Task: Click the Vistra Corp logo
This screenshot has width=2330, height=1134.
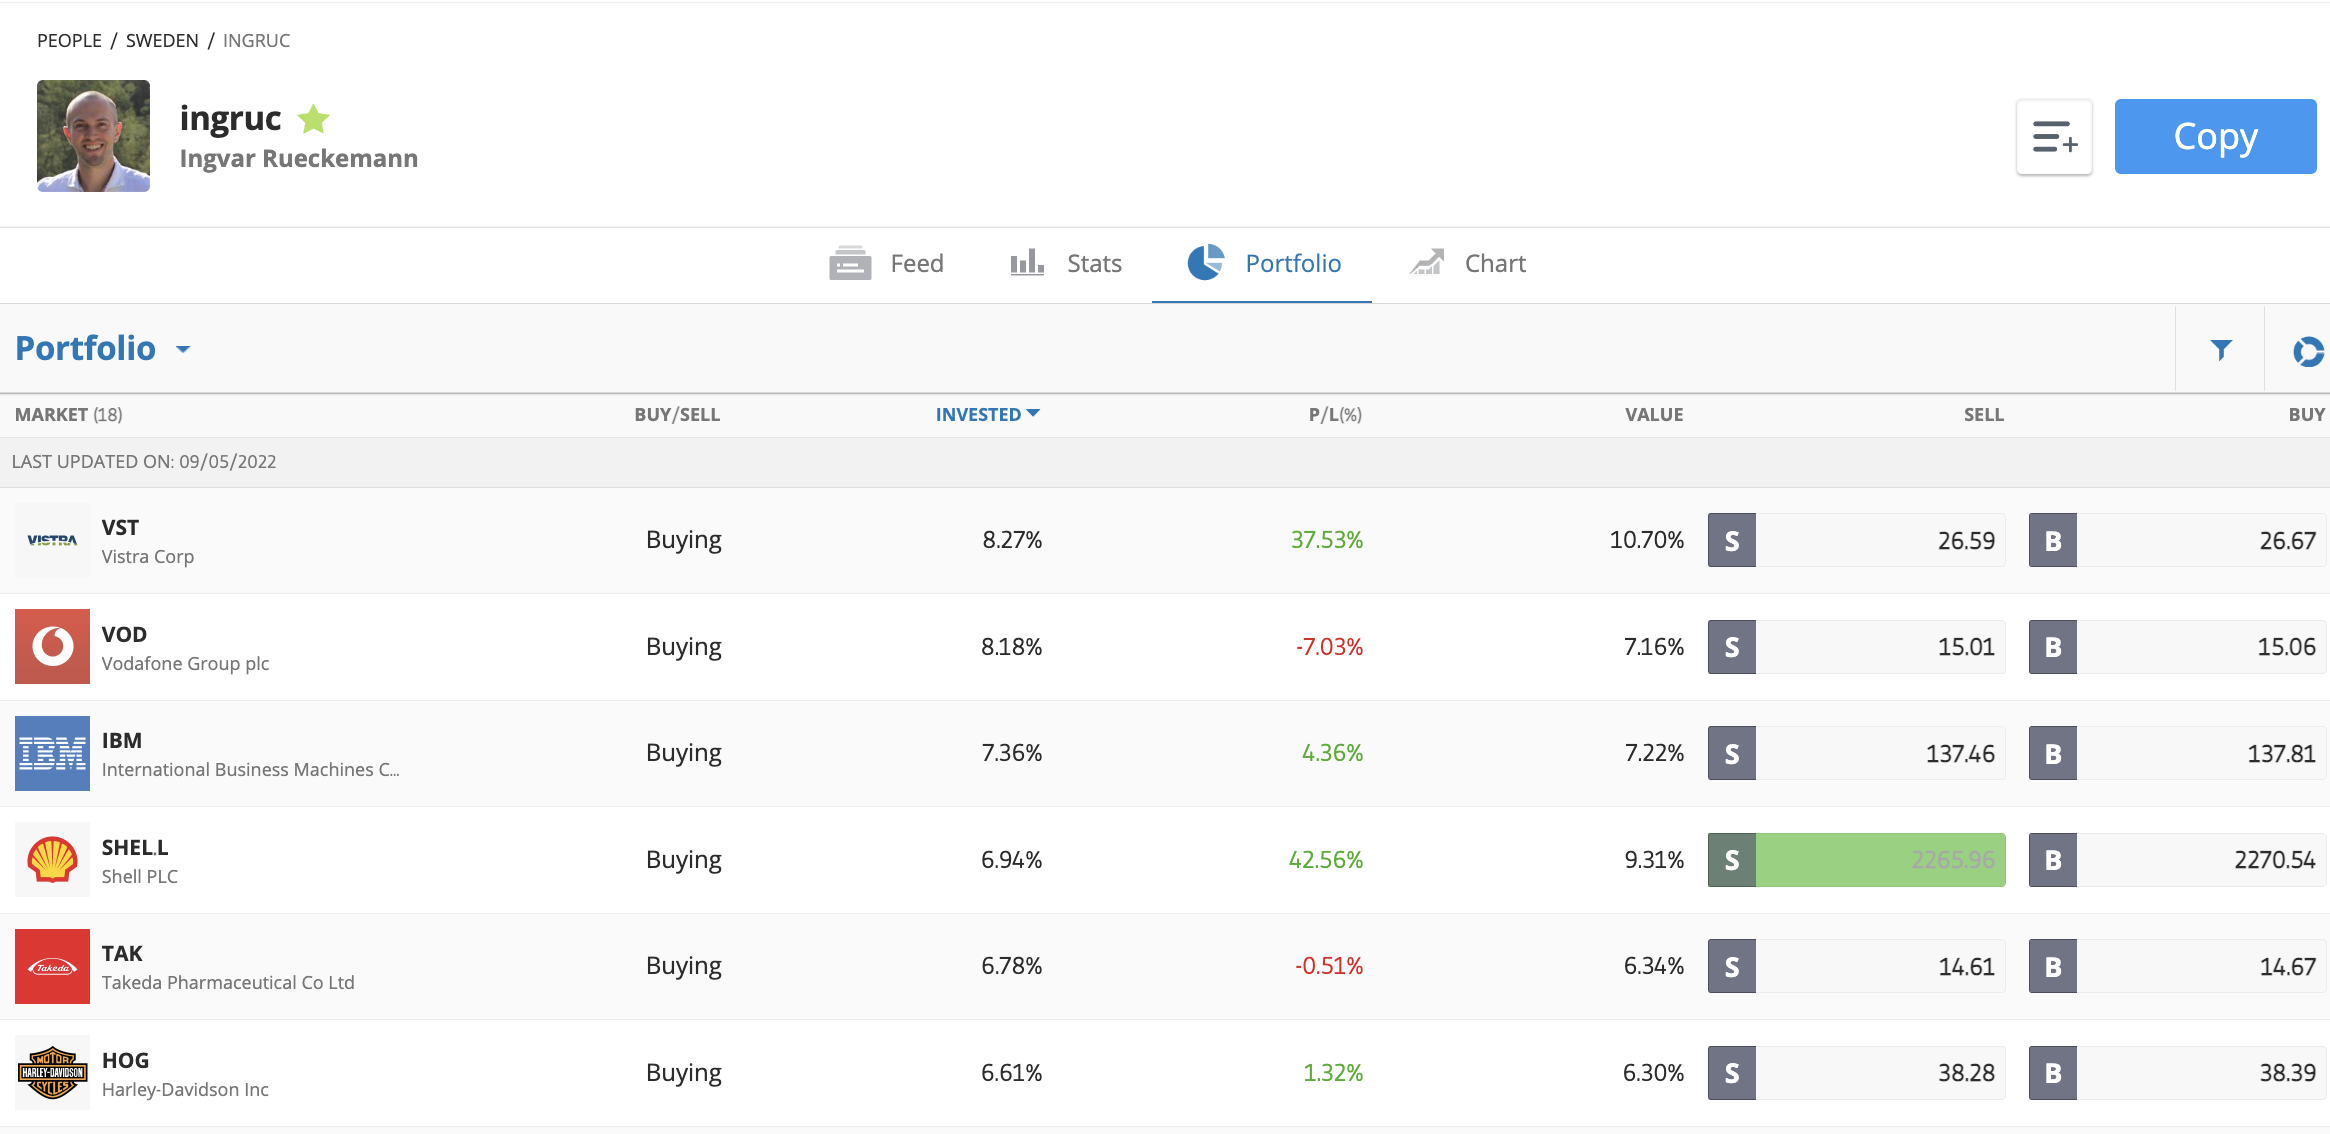Action: click(52, 540)
